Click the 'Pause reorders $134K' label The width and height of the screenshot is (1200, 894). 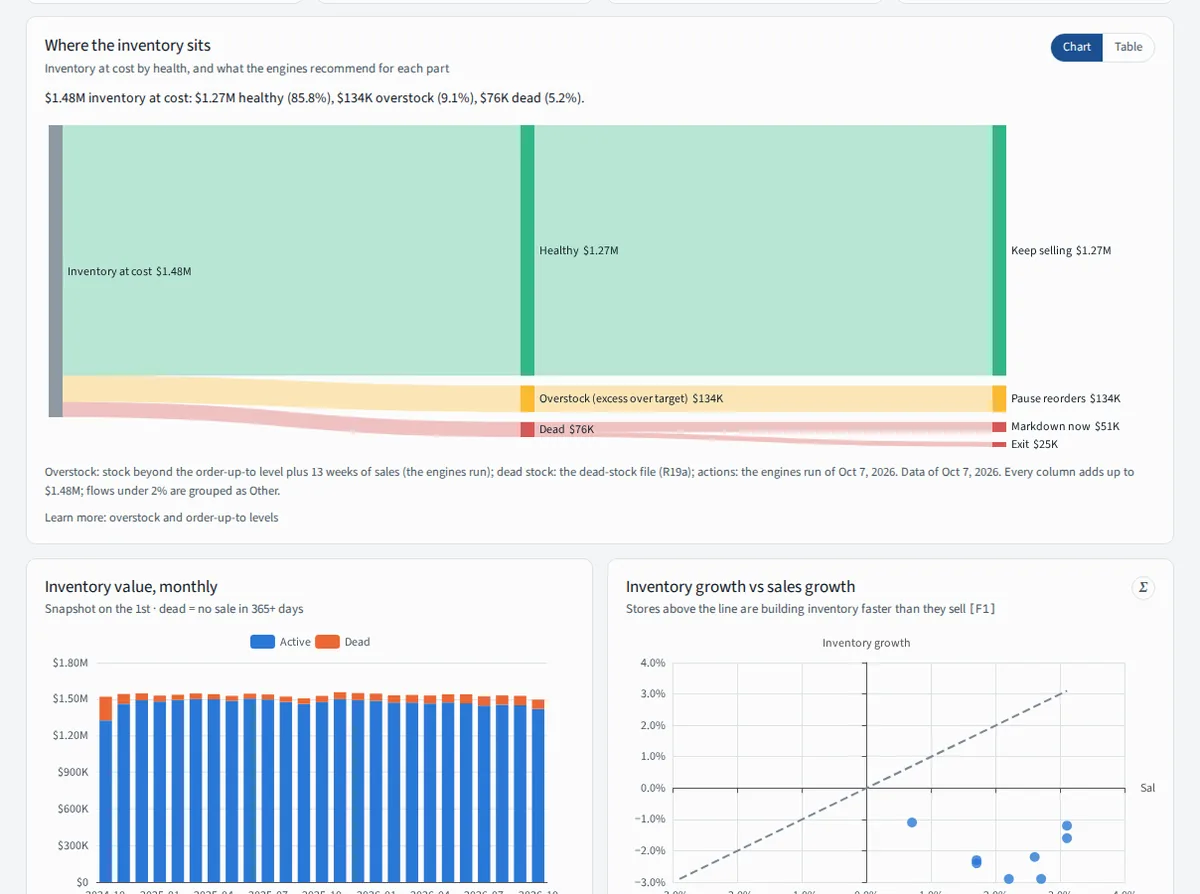(x=1066, y=399)
